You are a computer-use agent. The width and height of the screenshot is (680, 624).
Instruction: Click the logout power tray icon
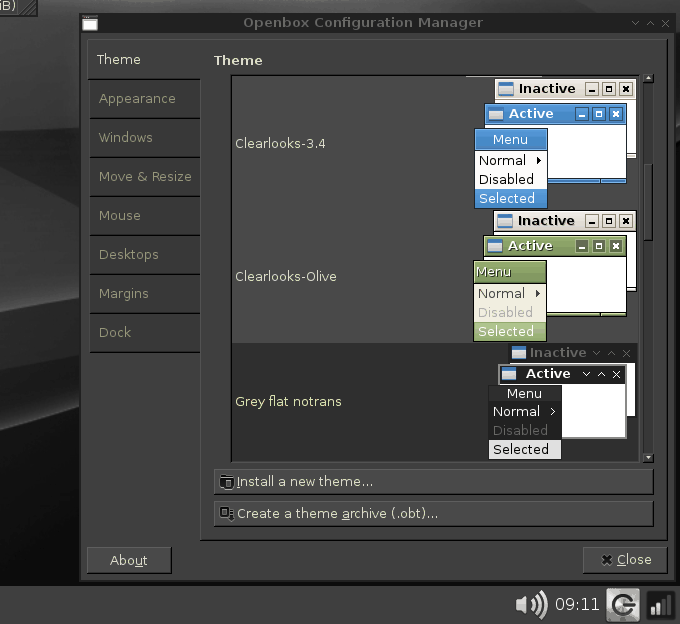click(623, 604)
